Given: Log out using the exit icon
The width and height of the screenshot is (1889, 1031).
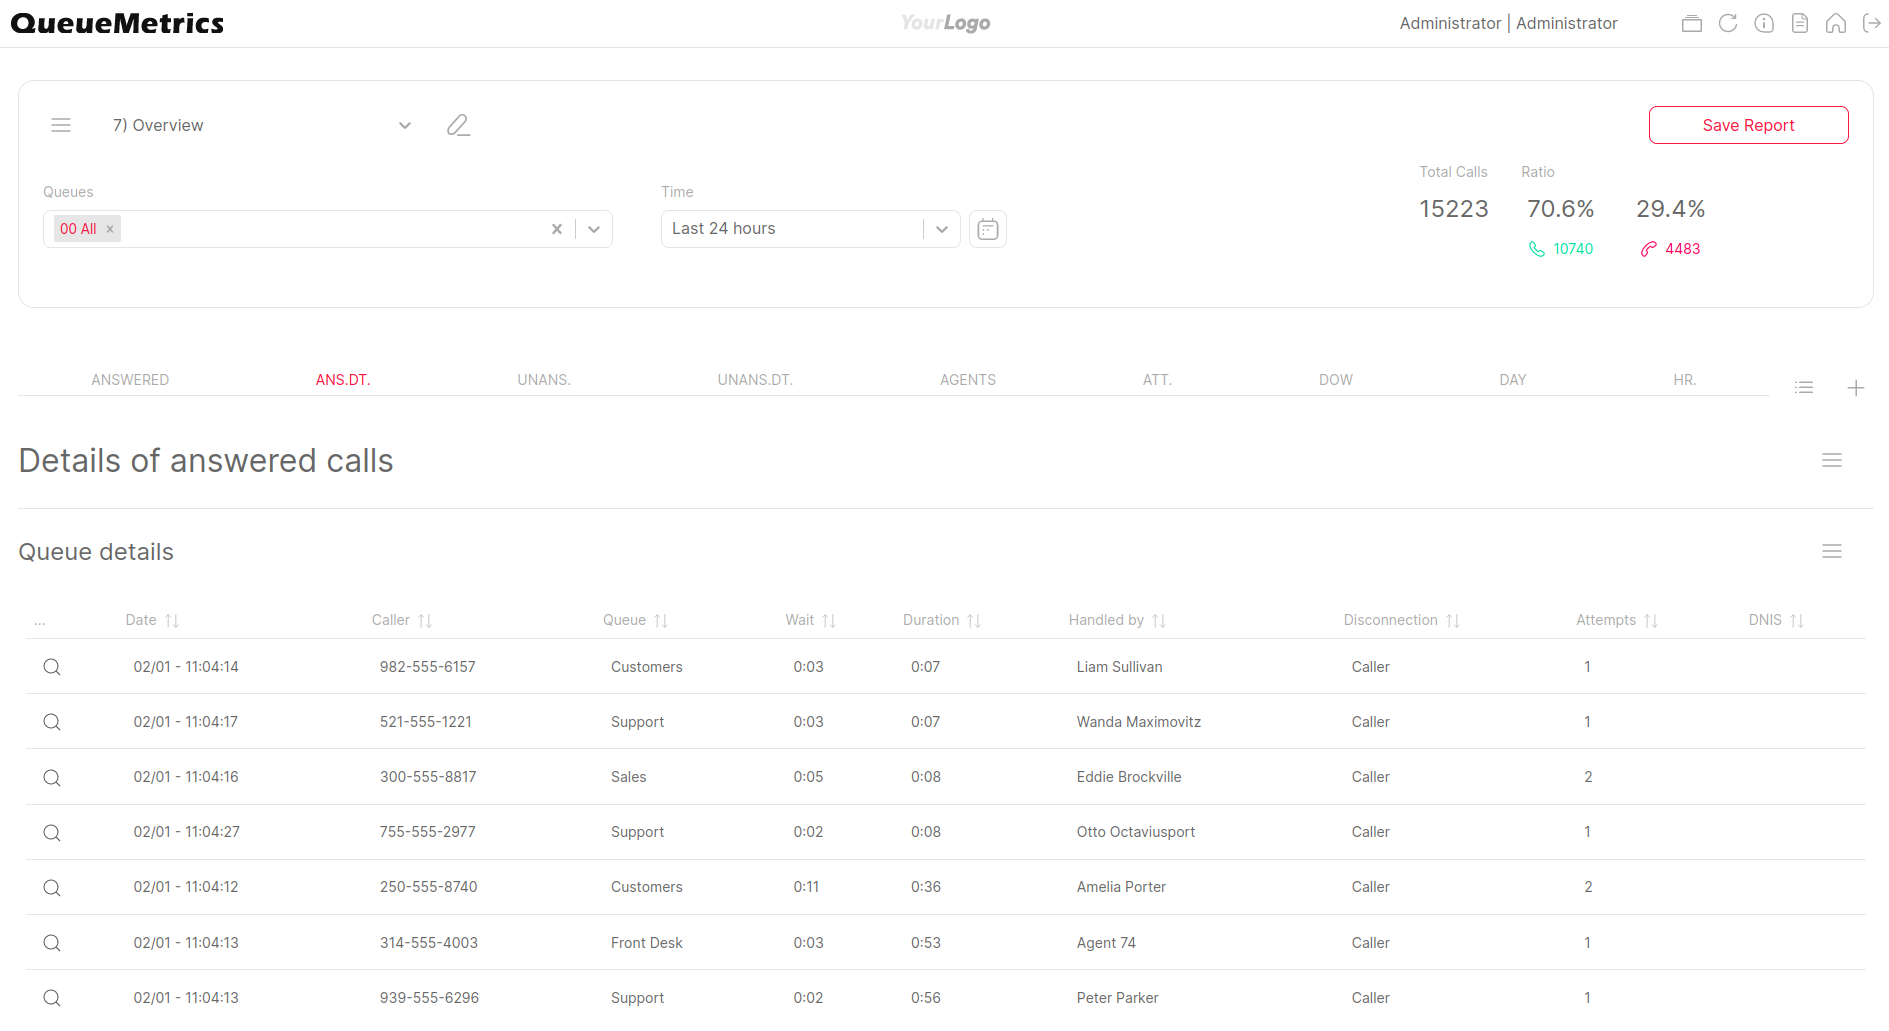Looking at the screenshot, I should [1872, 23].
